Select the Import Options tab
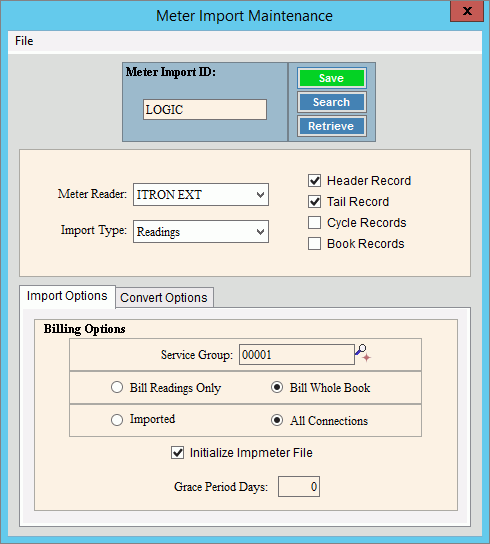The width and height of the screenshot is (490, 544). pyautogui.click(x=67, y=296)
